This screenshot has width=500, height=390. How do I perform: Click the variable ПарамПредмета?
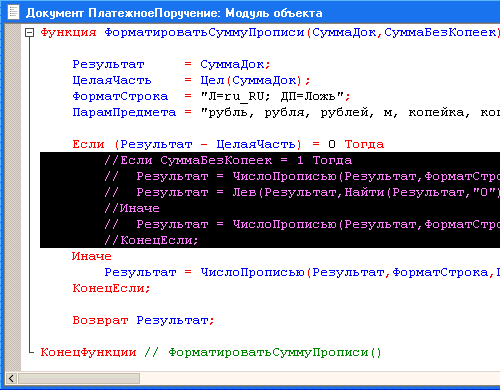point(124,112)
